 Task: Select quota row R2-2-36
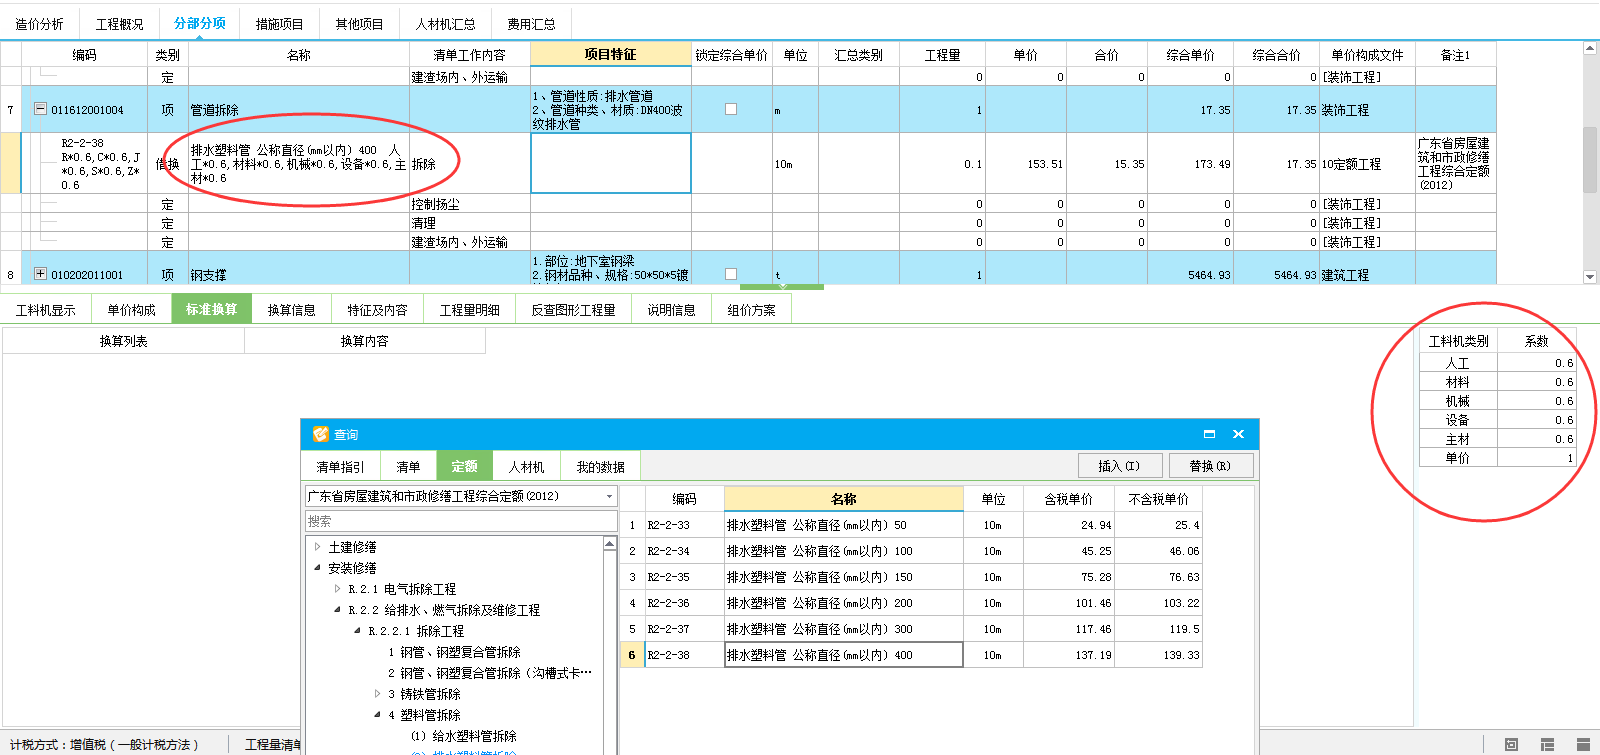pos(910,603)
